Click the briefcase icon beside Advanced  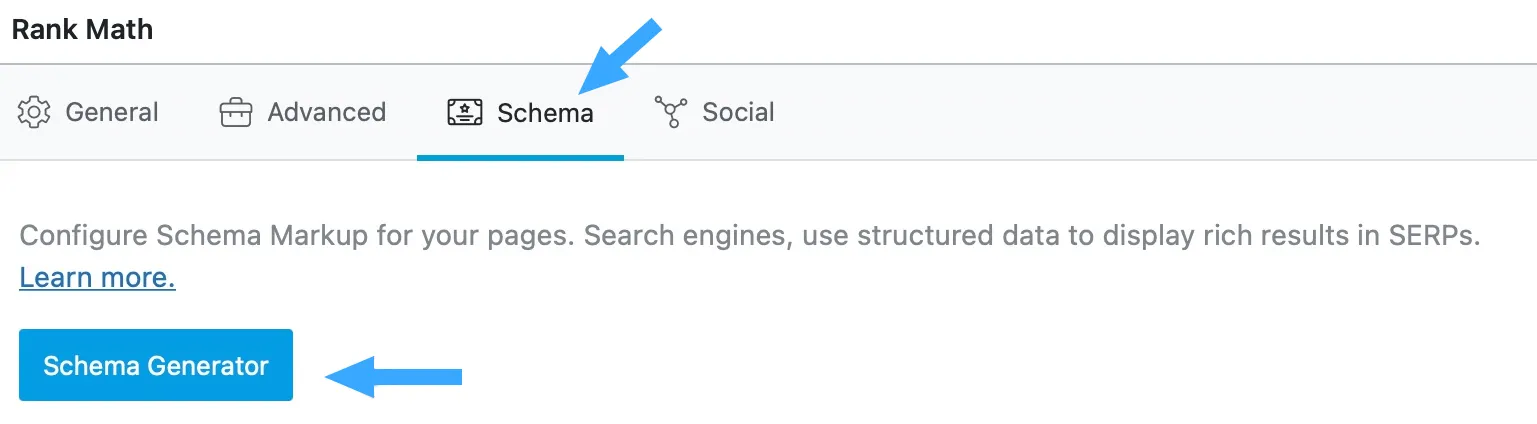[x=236, y=113]
